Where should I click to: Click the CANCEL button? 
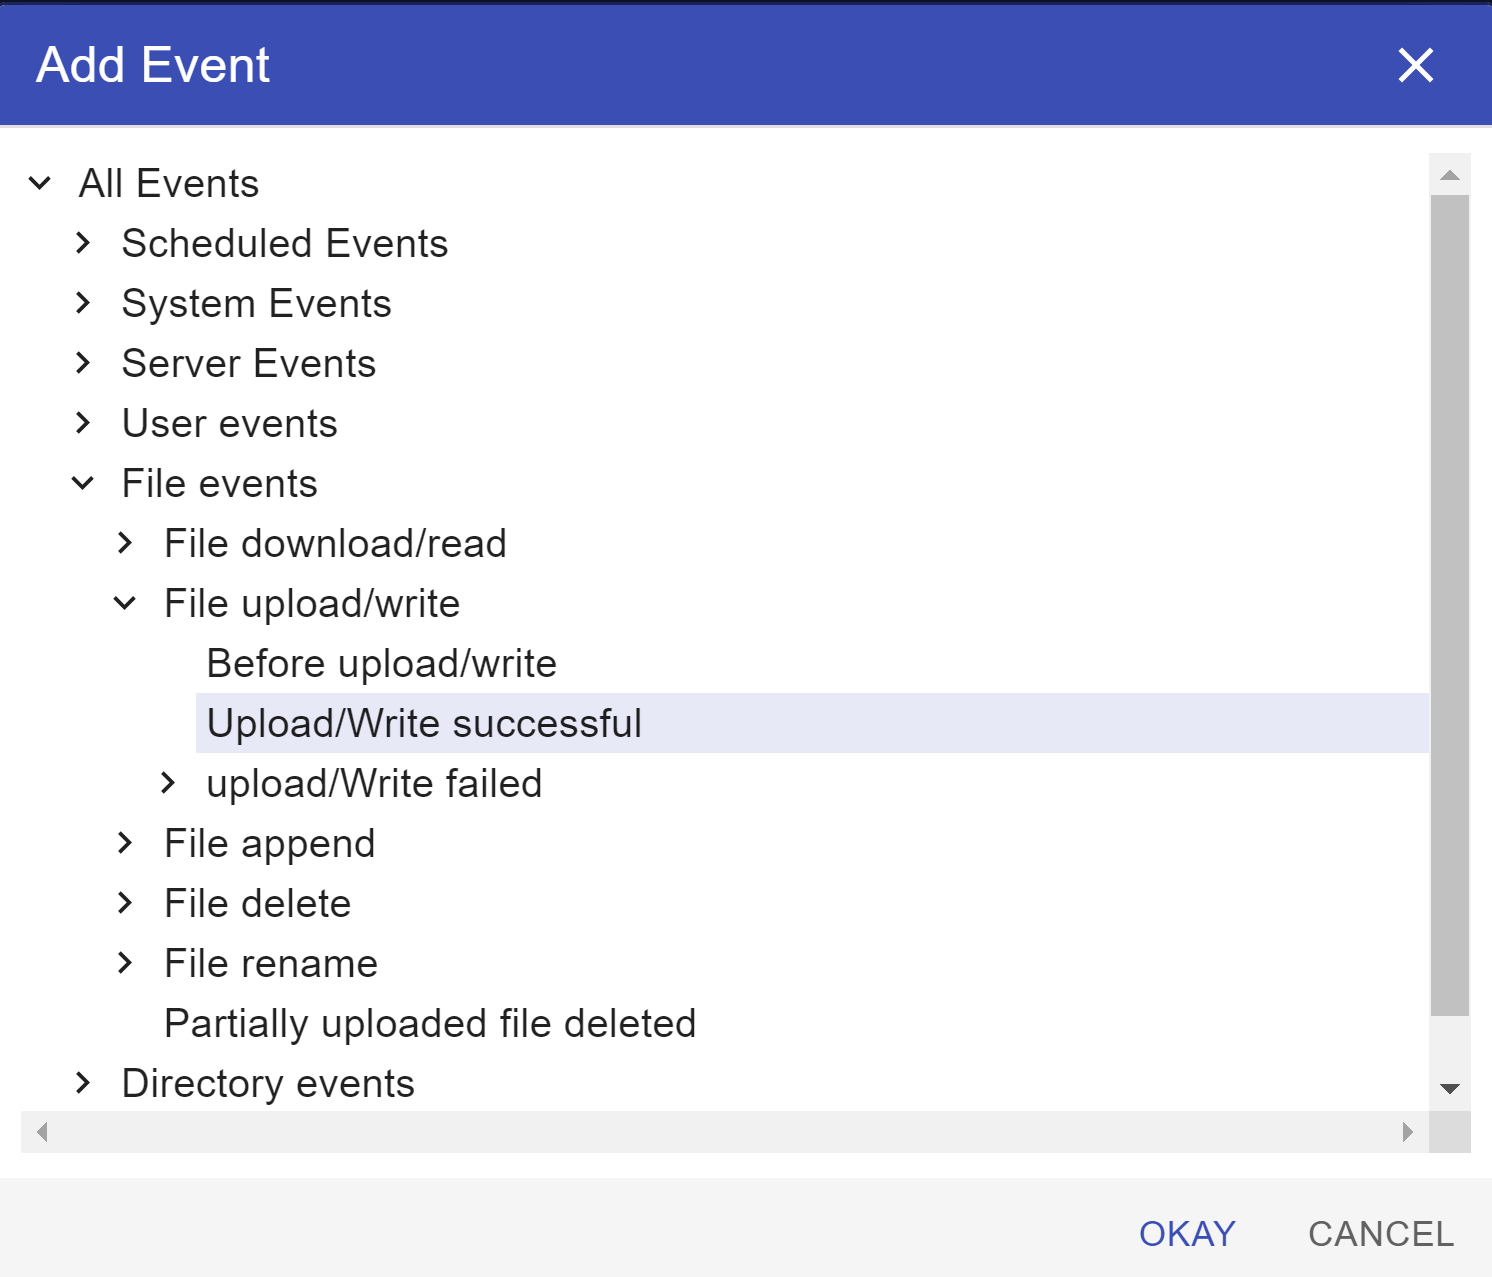click(x=1380, y=1234)
